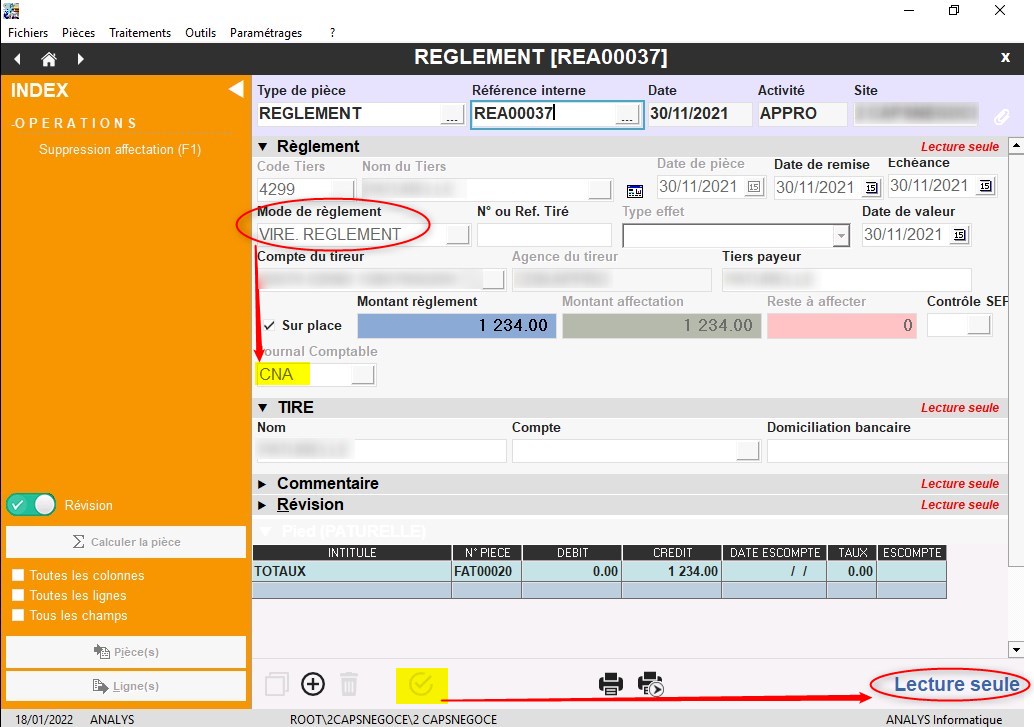Image resolution: width=1034 pixels, height=727 pixels.
Task: Collapse the orange INDEX side panel
Action: coord(236,90)
